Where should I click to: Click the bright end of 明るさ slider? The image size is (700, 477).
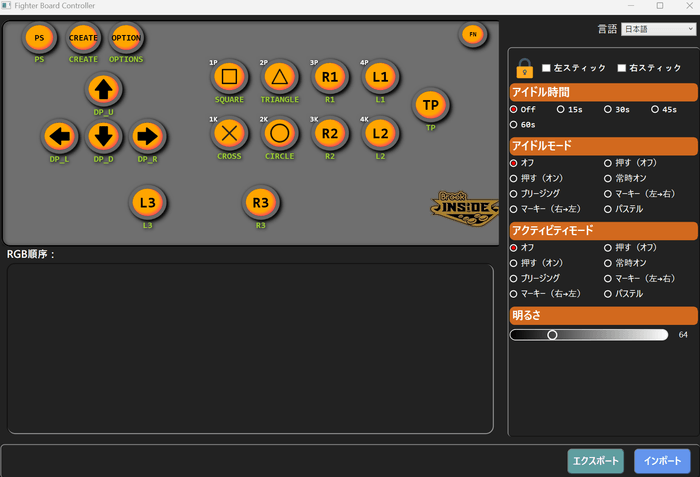point(663,335)
